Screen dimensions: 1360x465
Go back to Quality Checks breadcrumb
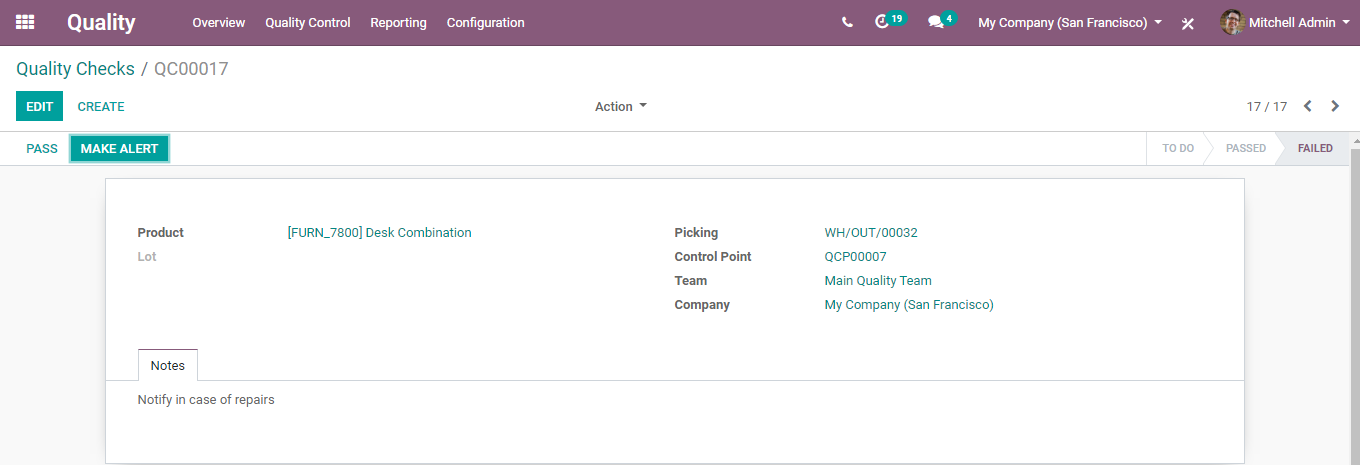pos(75,69)
